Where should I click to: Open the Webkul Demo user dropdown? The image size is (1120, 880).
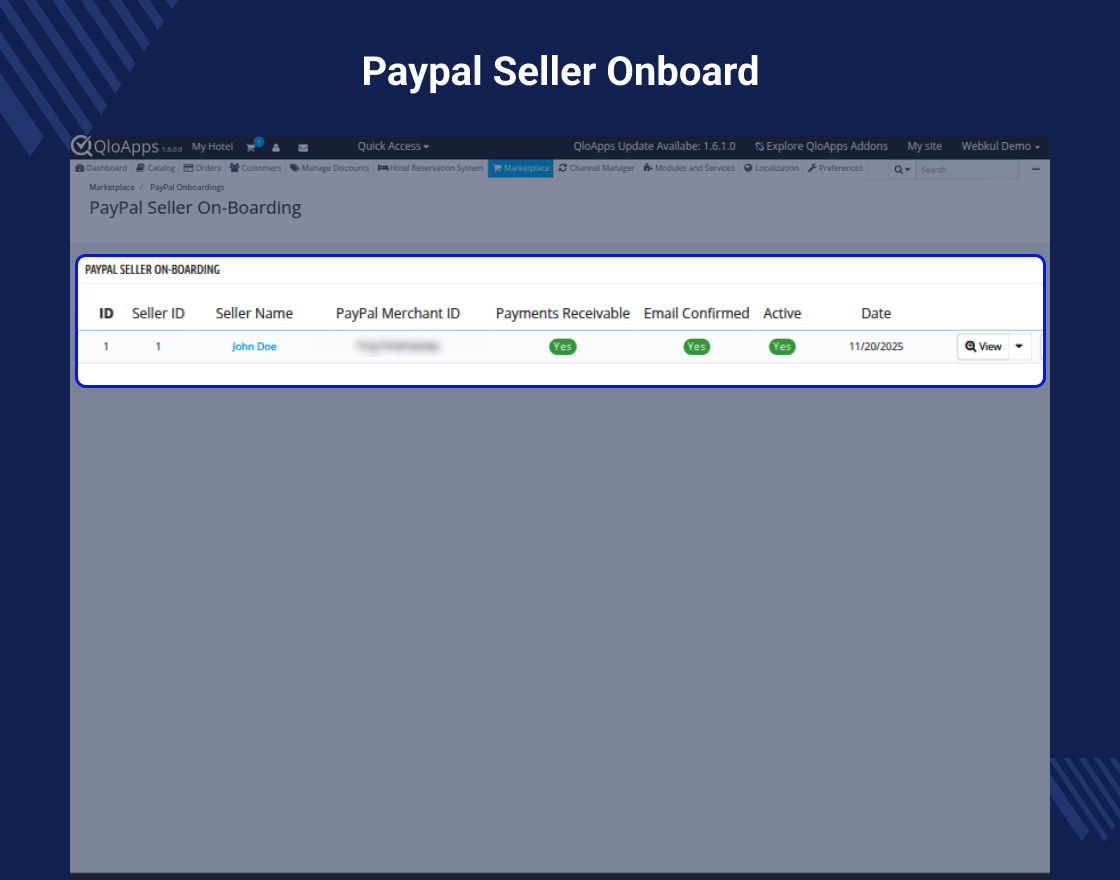point(1000,146)
